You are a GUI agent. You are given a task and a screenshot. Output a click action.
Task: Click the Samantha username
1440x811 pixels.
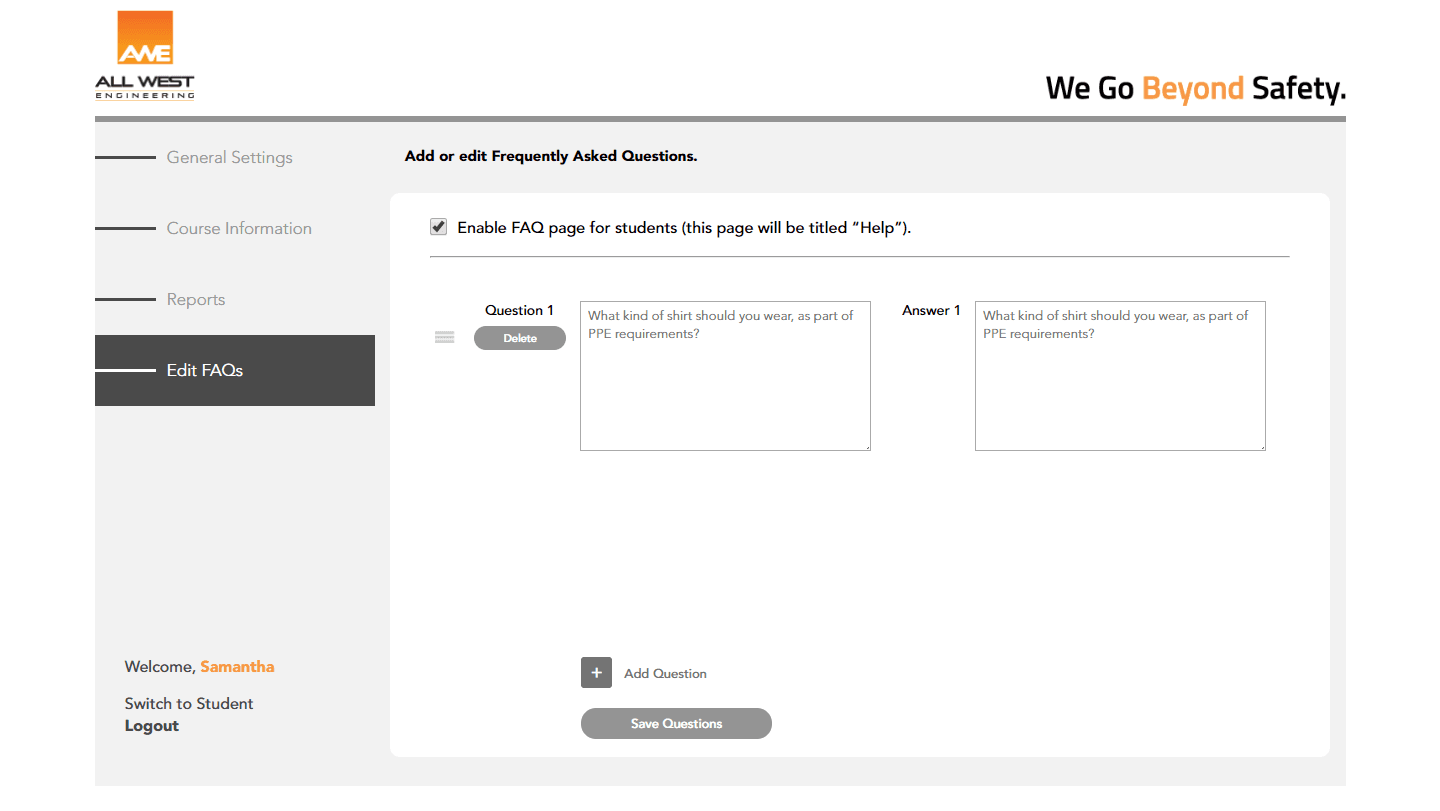coord(237,666)
